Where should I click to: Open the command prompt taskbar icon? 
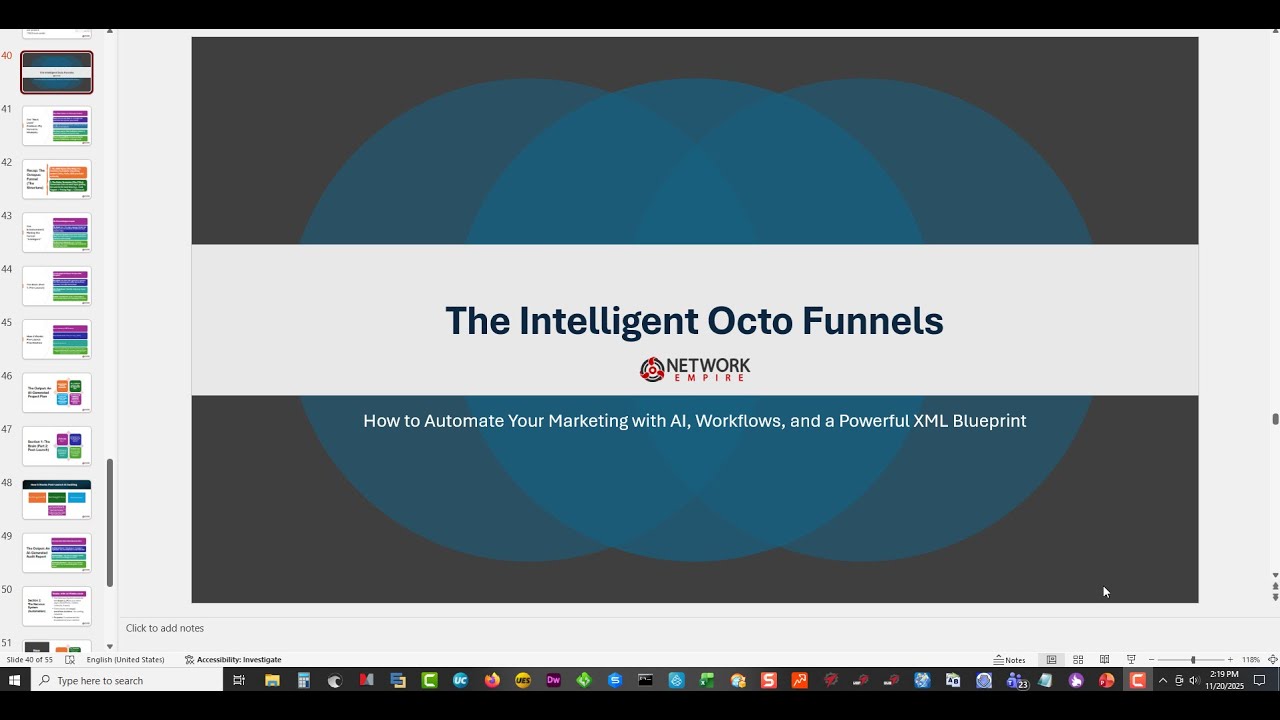click(646, 681)
